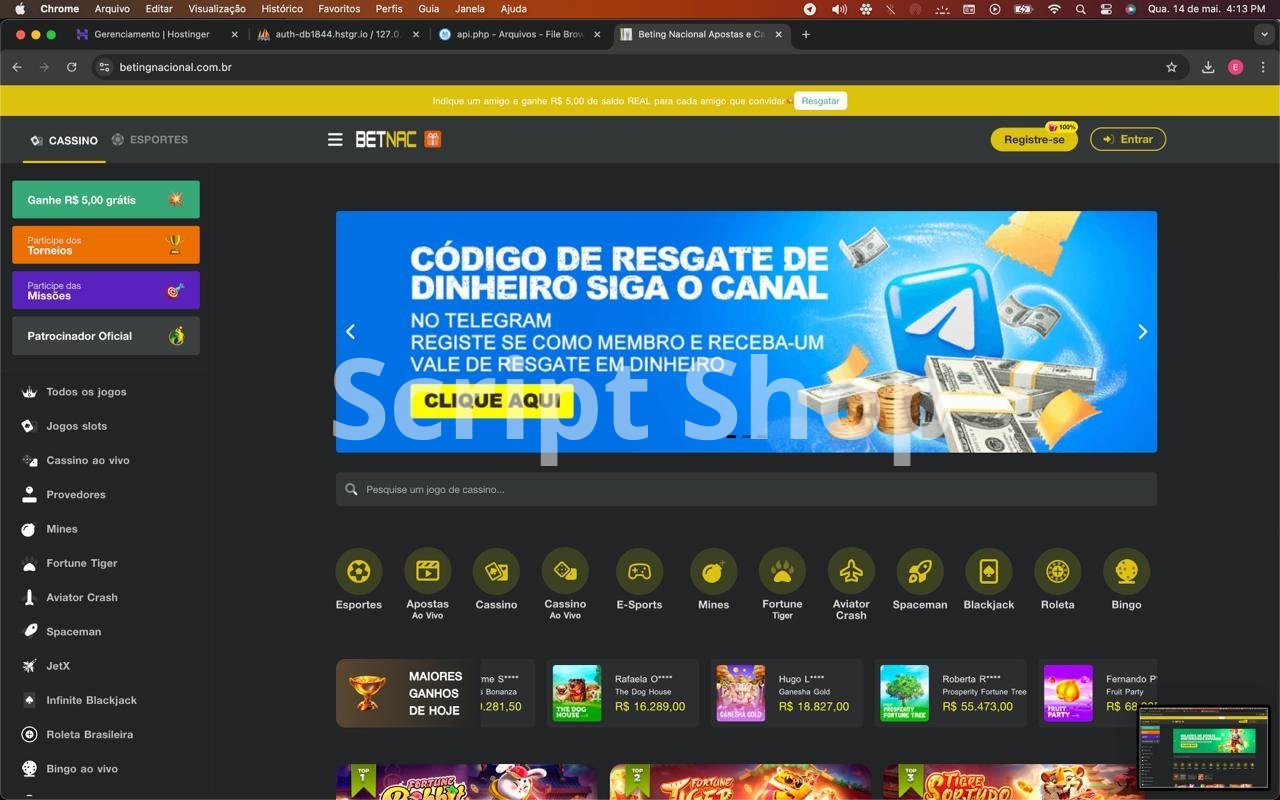Viewport: 1280px width, 800px height.
Task: Open JetX in the sidebar
Action: click(x=58, y=666)
